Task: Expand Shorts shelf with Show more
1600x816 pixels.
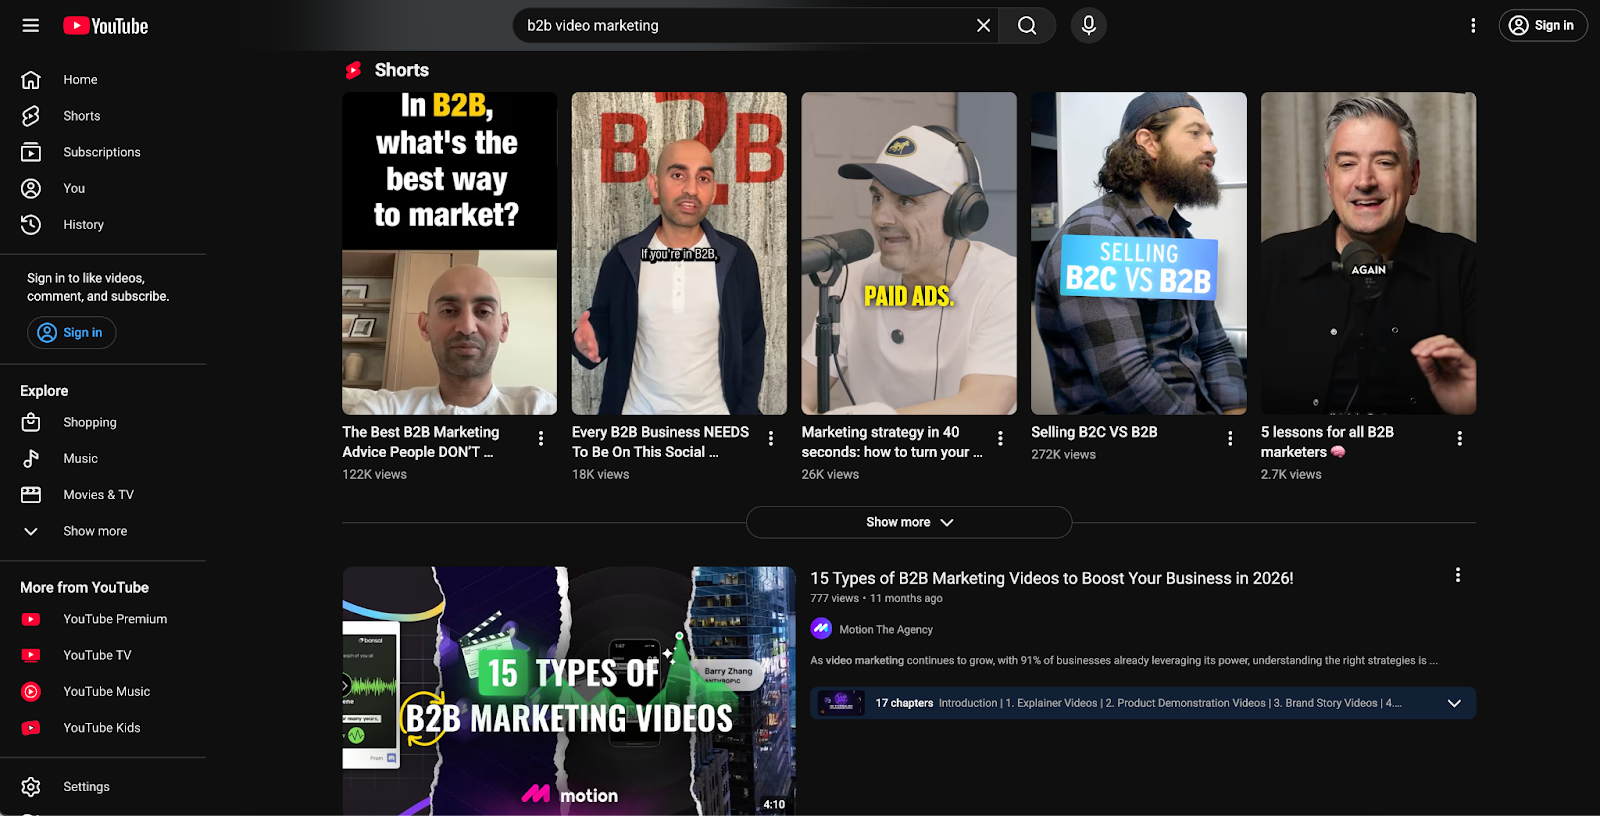Action: click(x=909, y=522)
